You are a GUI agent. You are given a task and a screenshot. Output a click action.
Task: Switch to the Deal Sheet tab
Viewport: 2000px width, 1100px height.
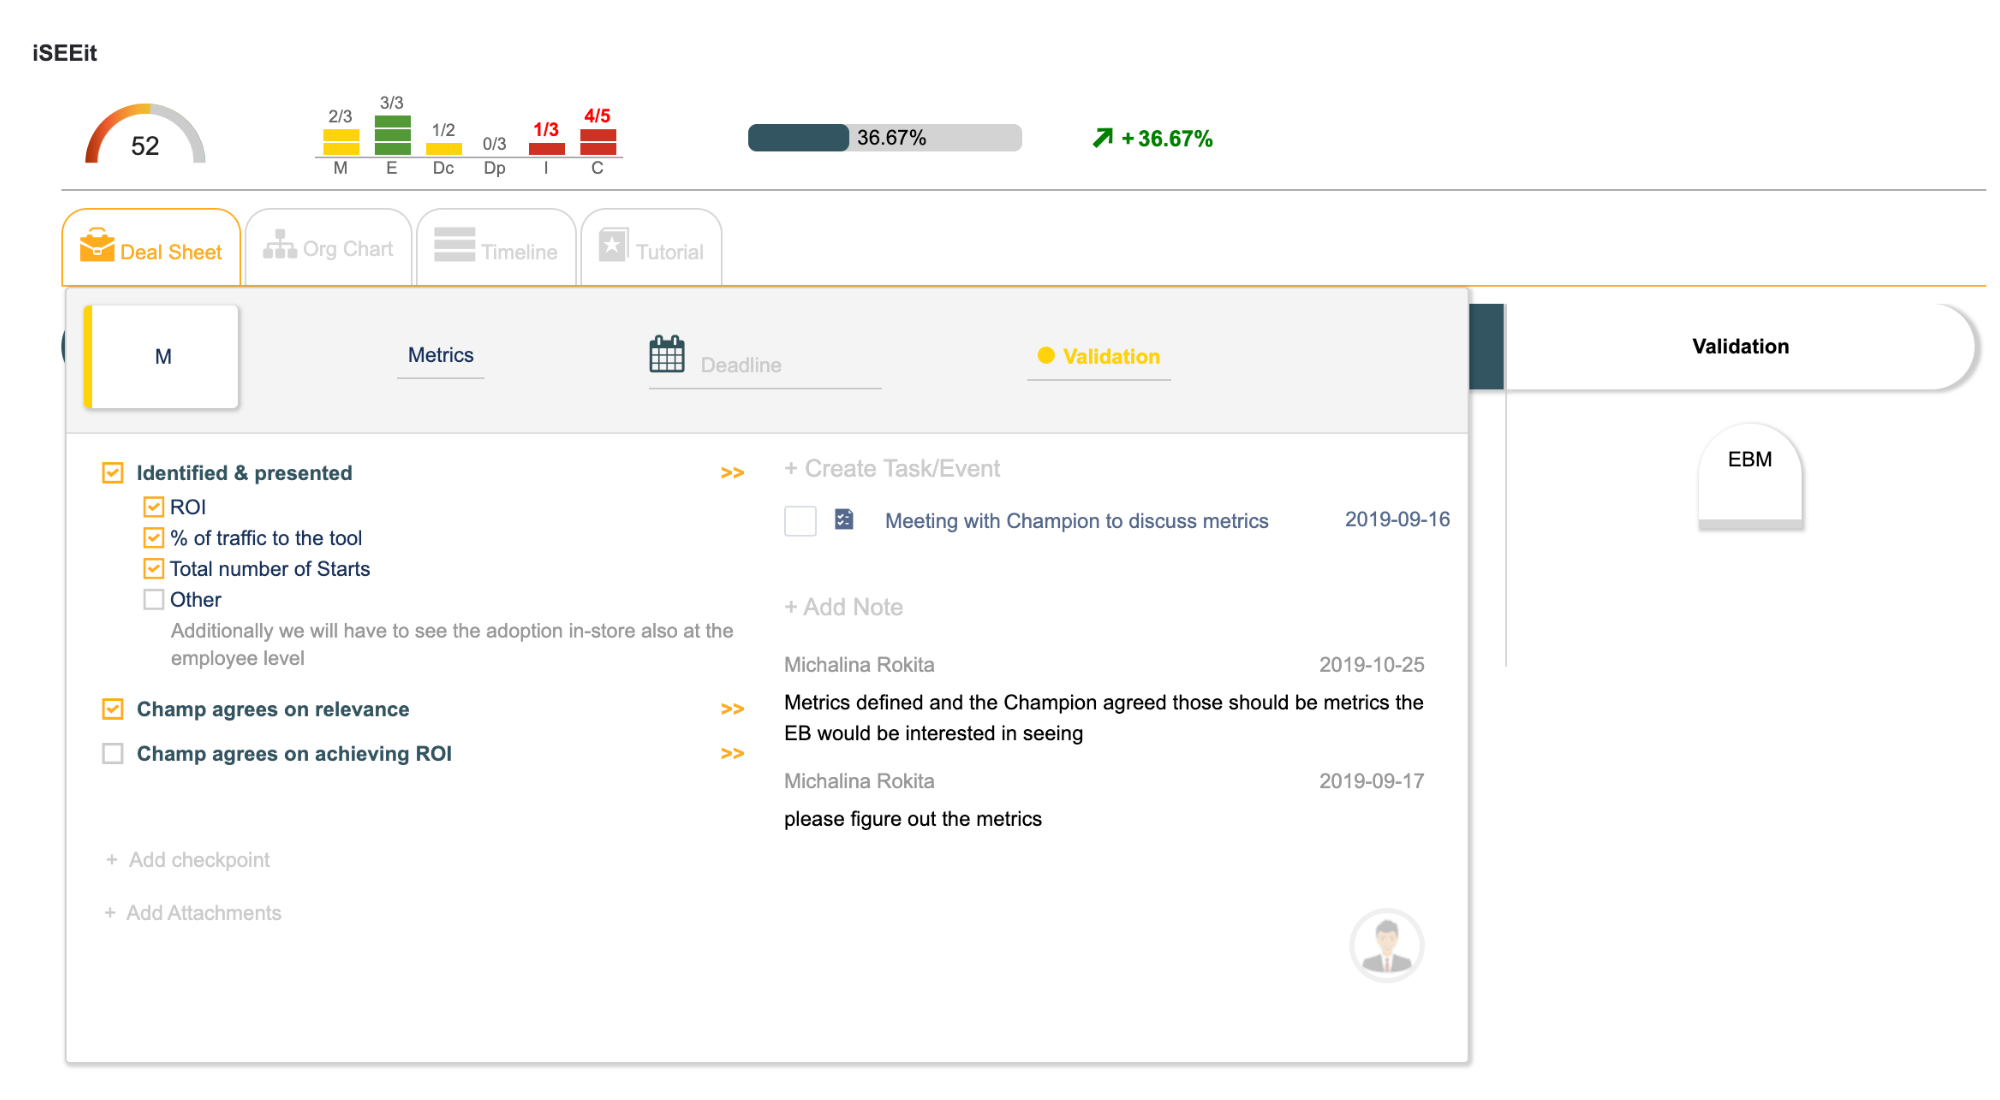pos(151,248)
